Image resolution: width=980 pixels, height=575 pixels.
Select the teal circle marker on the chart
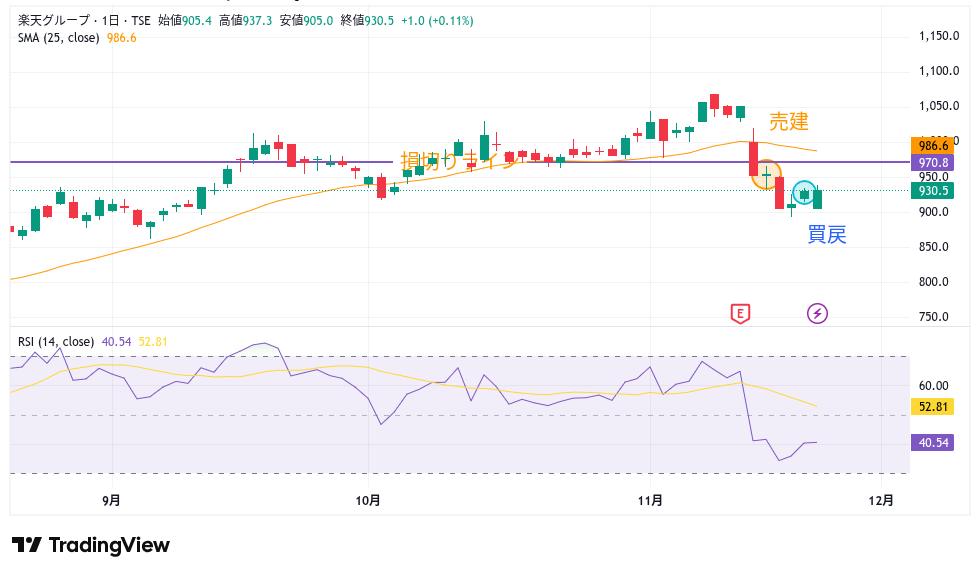pos(805,194)
